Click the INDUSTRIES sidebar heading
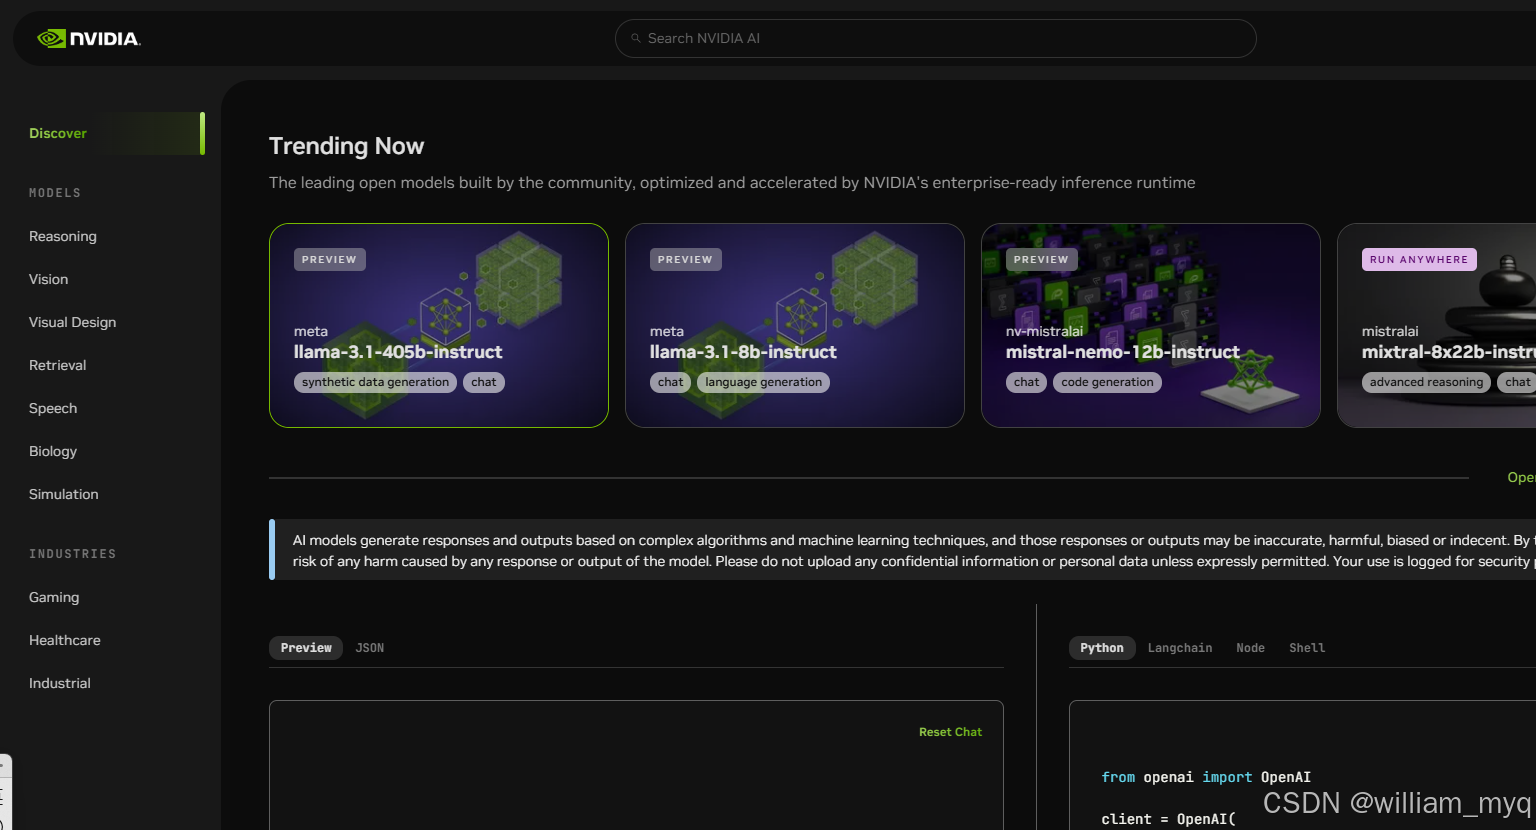Screen dimensions: 1536x830 pyautogui.click(x=72, y=554)
